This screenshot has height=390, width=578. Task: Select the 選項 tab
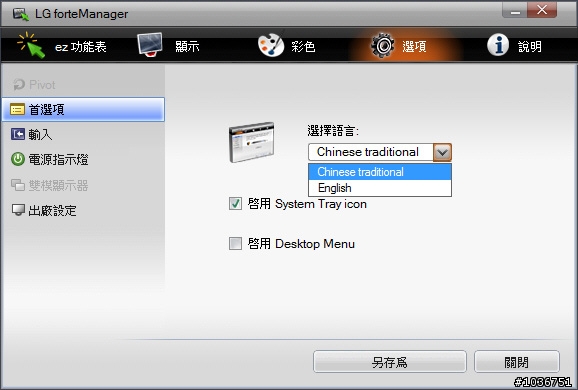click(x=398, y=46)
